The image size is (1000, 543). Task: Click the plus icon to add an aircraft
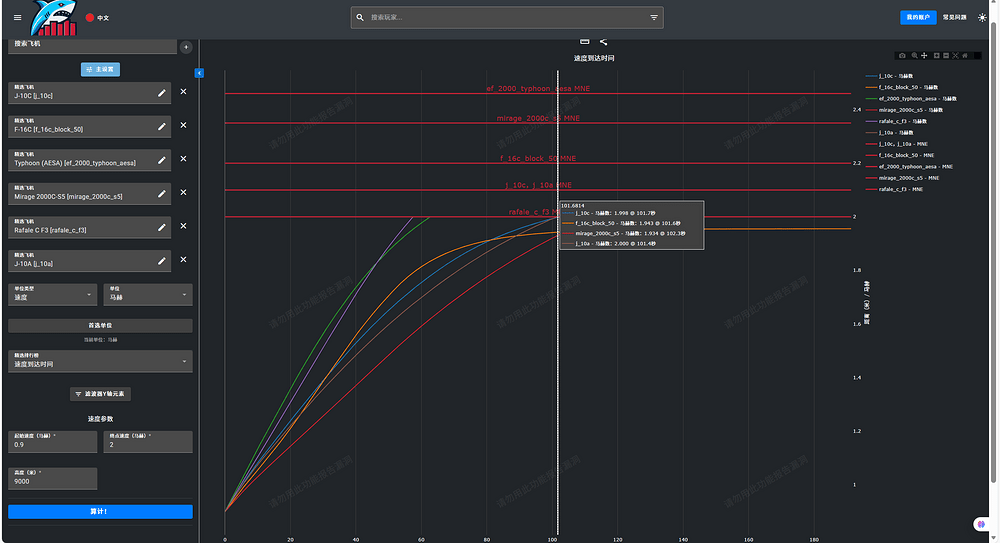click(186, 47)
